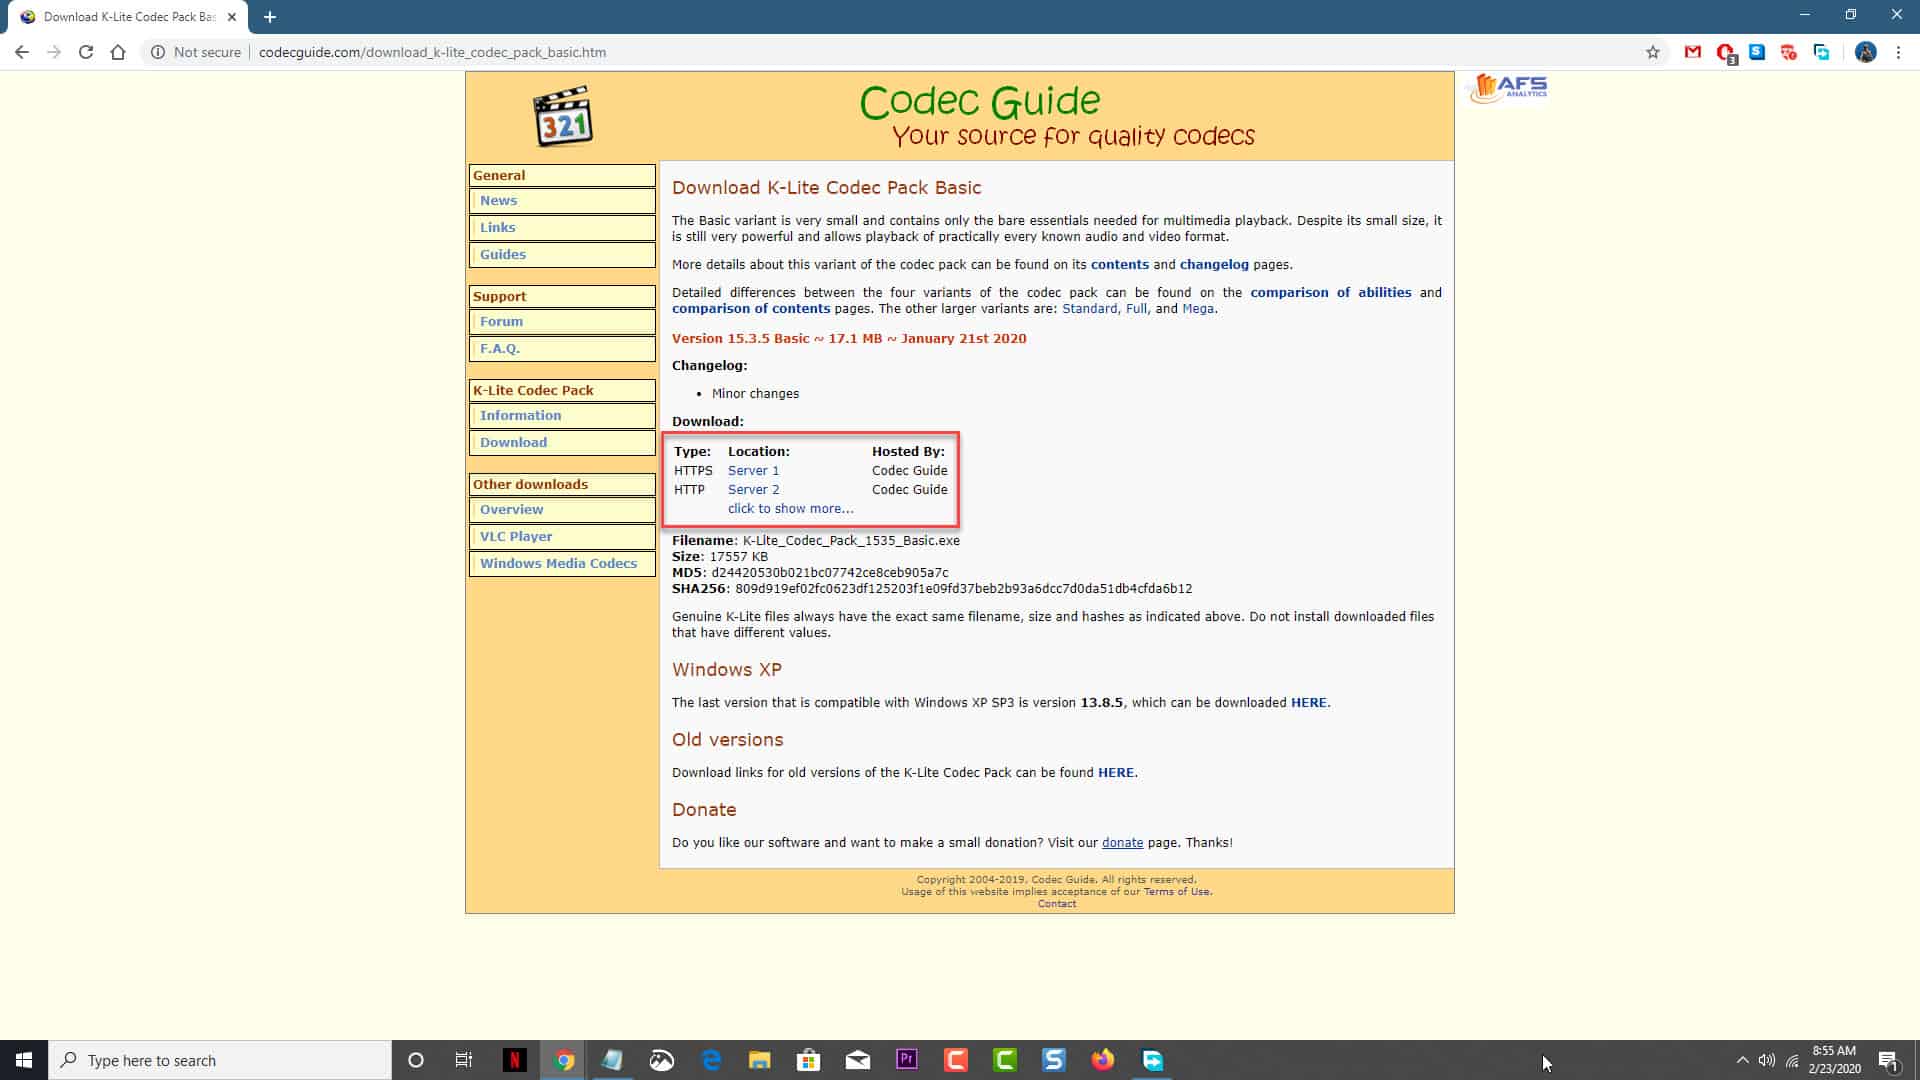Viewport: 1920px width, 1080px height.
Task: Open the contents page link
Action: point(1119,264)
